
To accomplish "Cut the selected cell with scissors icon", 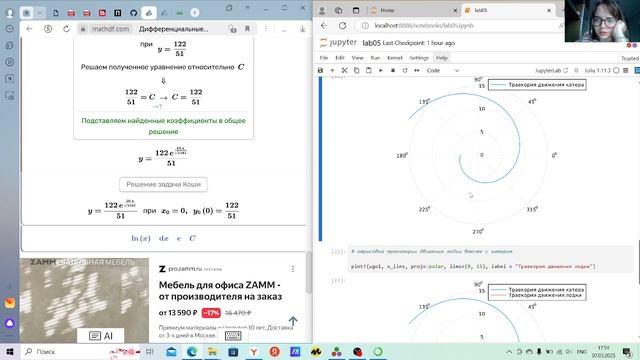I will [344, 71].
